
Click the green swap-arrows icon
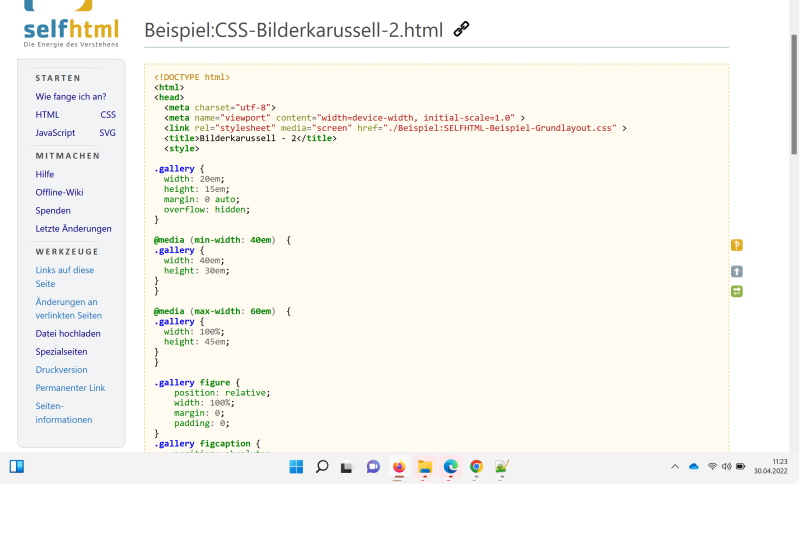[737, 291]
